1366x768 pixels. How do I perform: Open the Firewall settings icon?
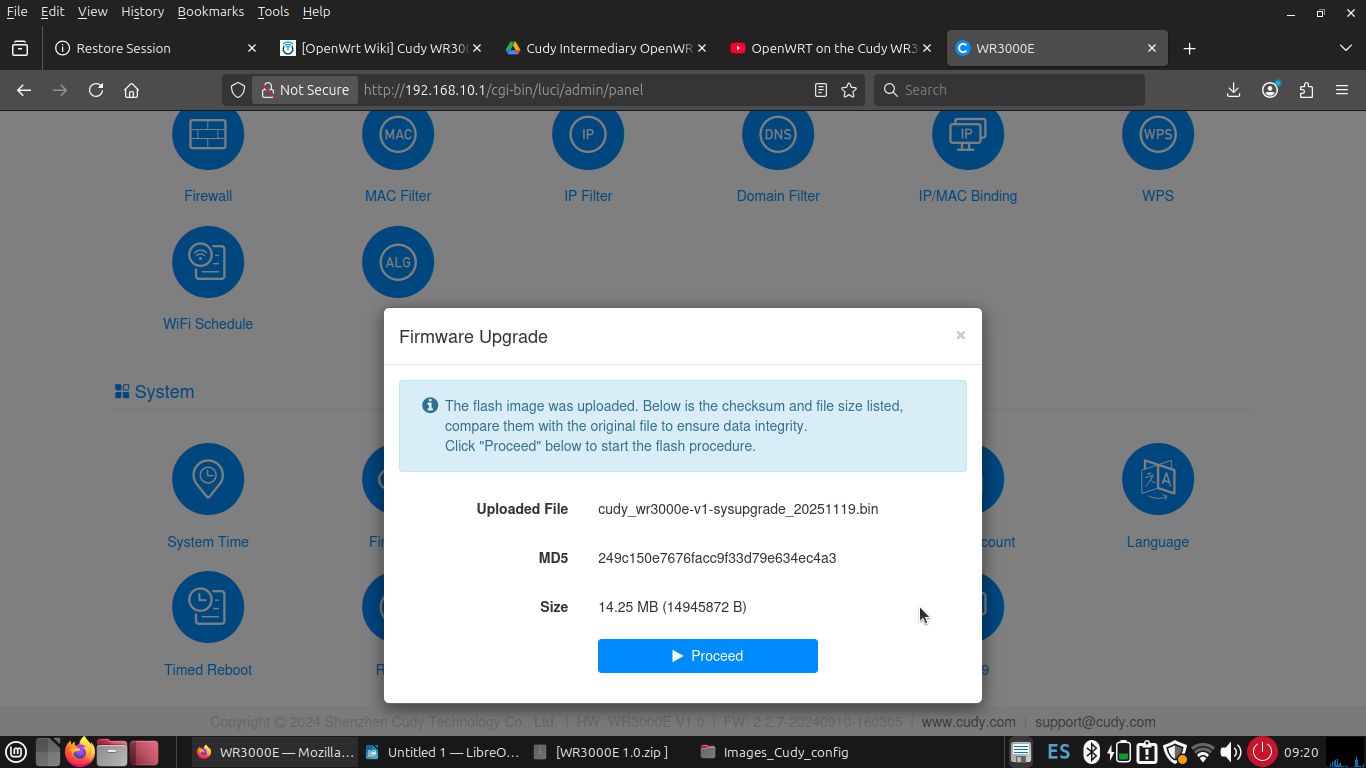[x=208, y=135]
